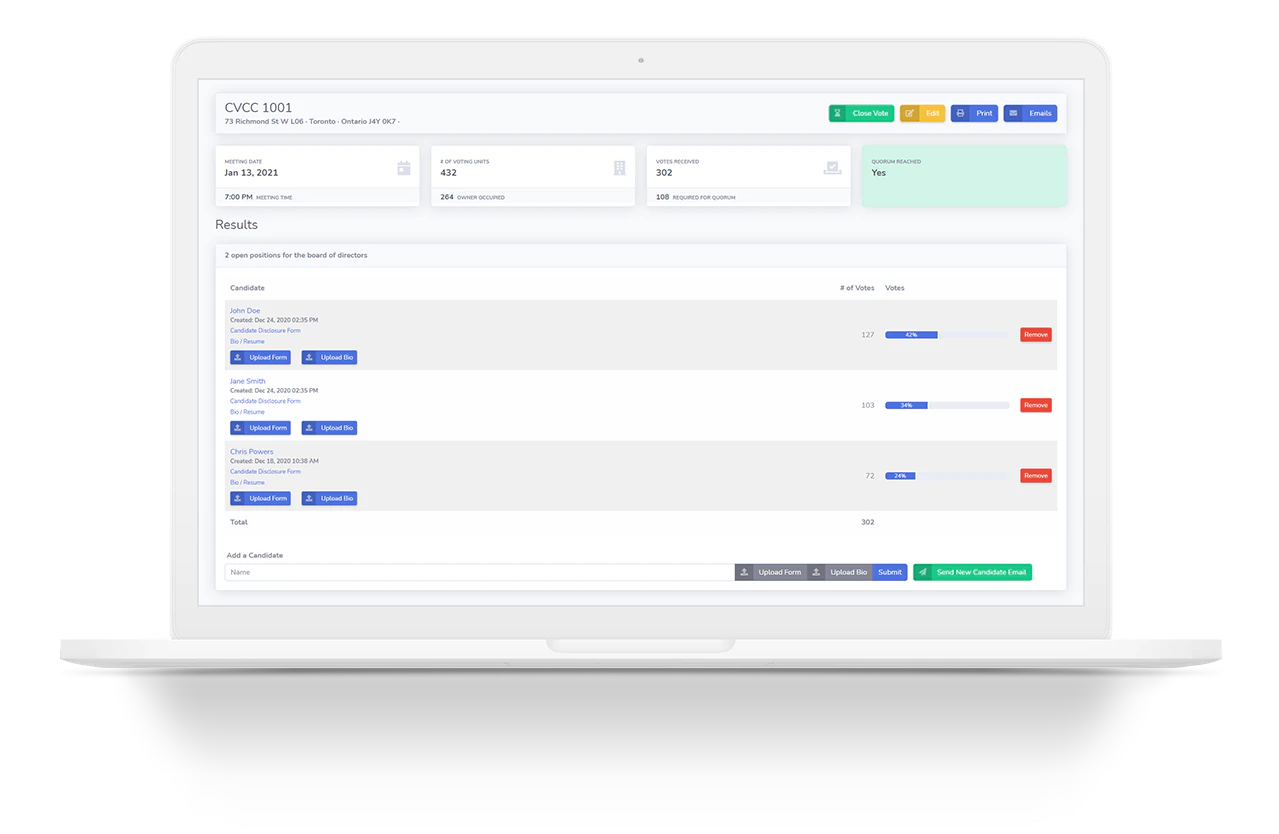Click the paper plane icon on Send New Candidate Email
This screenshot has width=1279, height=834.
[921, 571]
